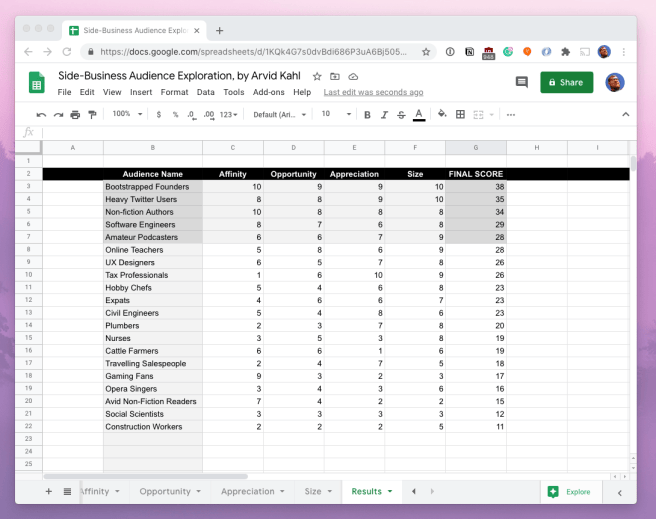Viewport: 656px width, 519px height.
Task: Collapse the menus with the up chevron
Action: (x=625, y=114)
